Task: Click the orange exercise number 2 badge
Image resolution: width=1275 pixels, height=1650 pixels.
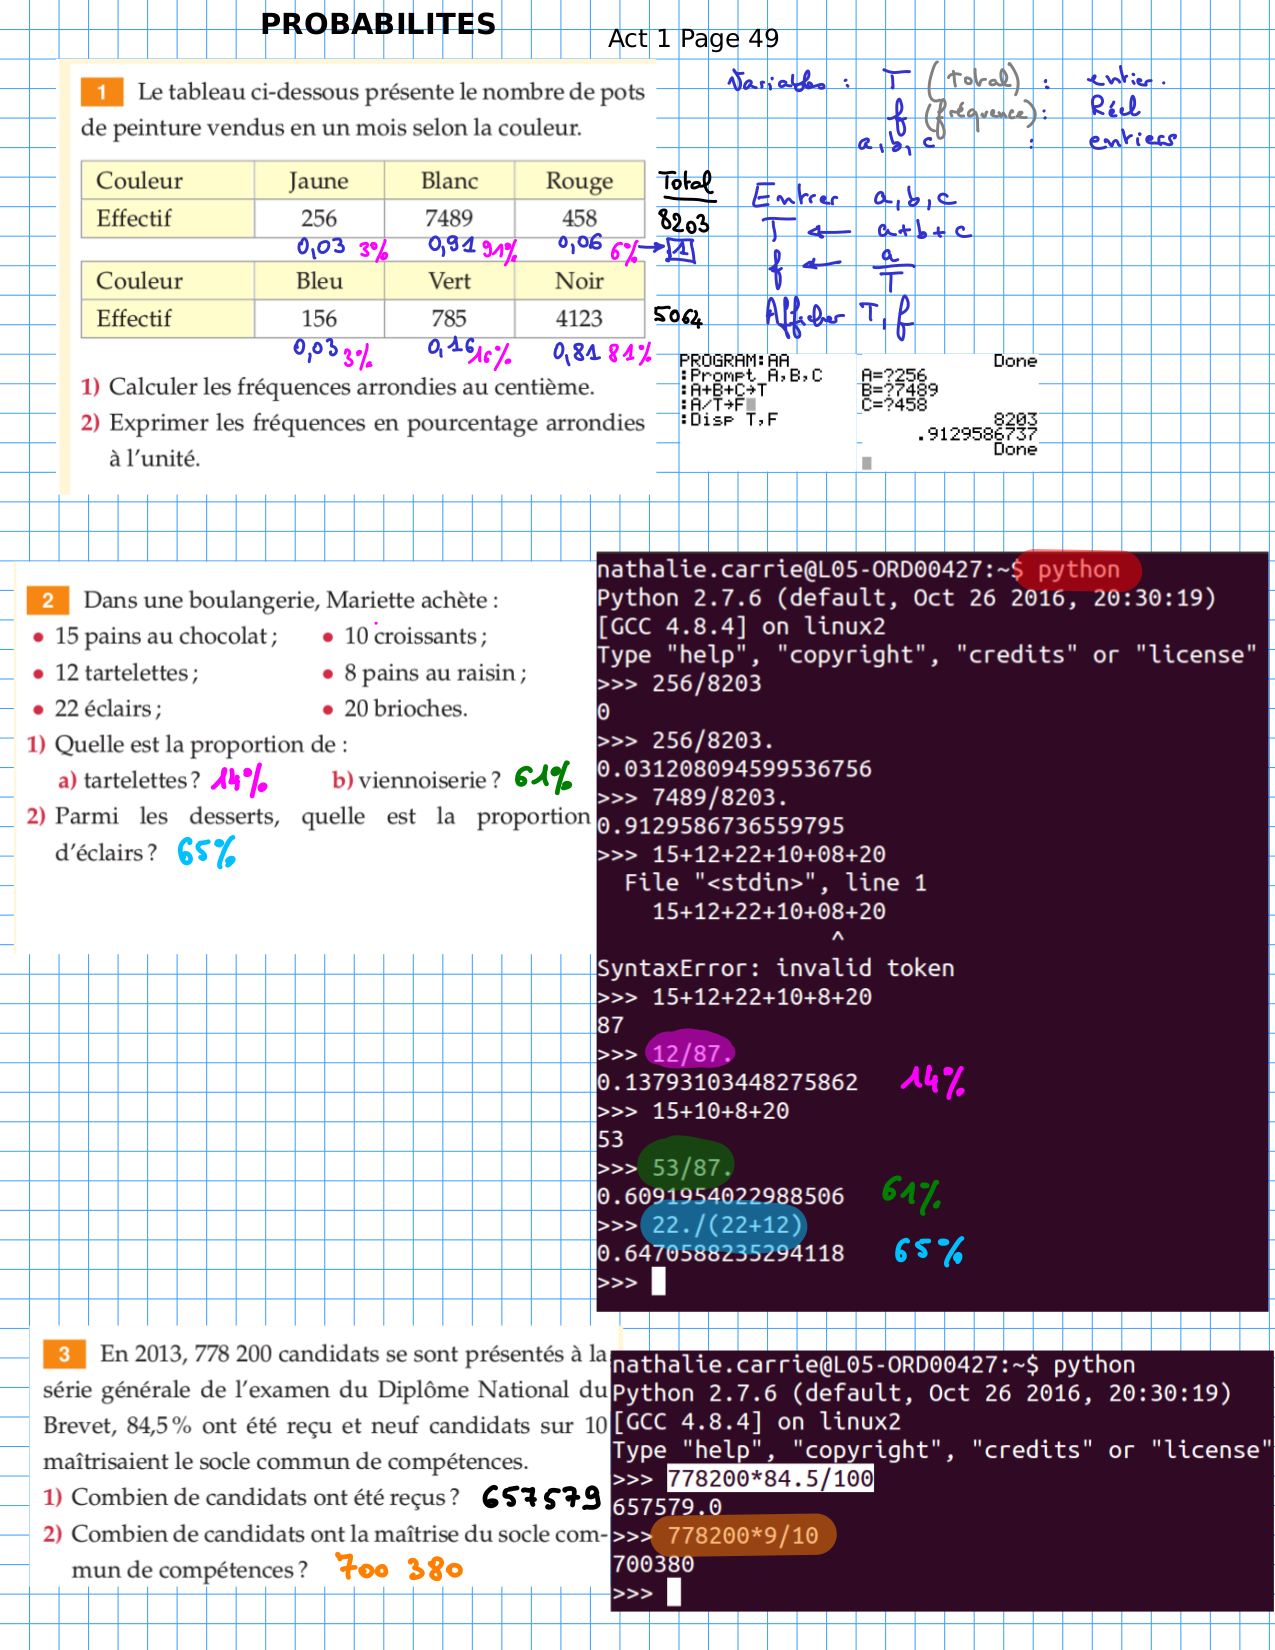Action: [47, 600]
